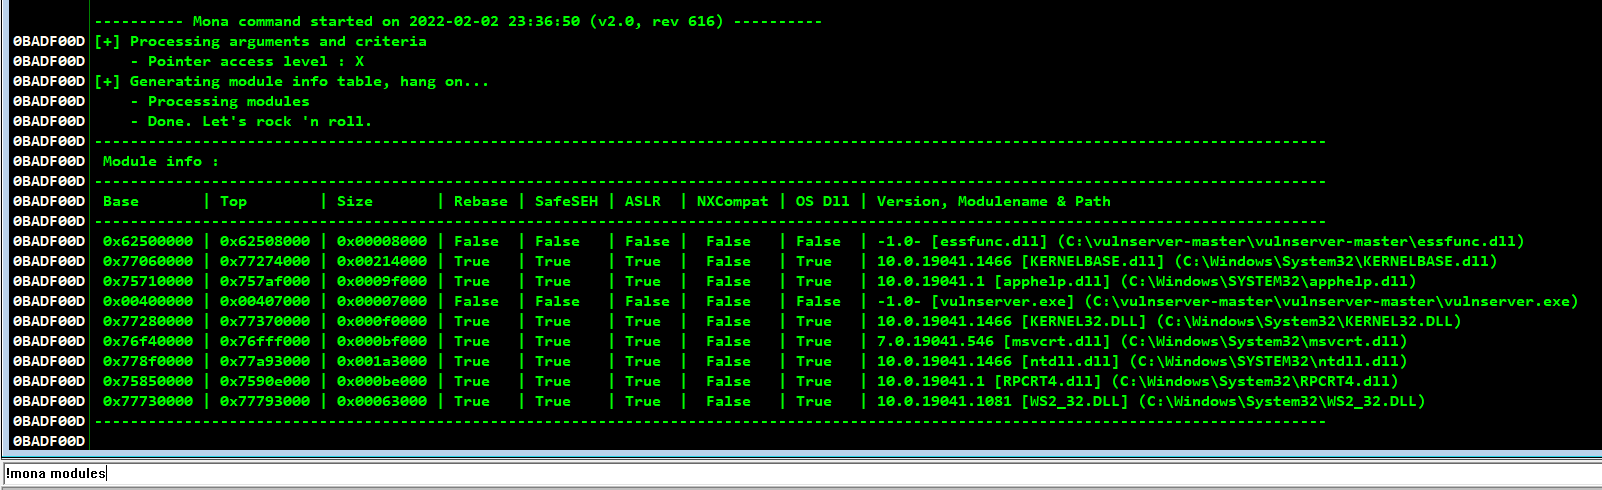This screenshot has height=490, width=1602.
Task: Click the Base column header
Action: [121, 201]
